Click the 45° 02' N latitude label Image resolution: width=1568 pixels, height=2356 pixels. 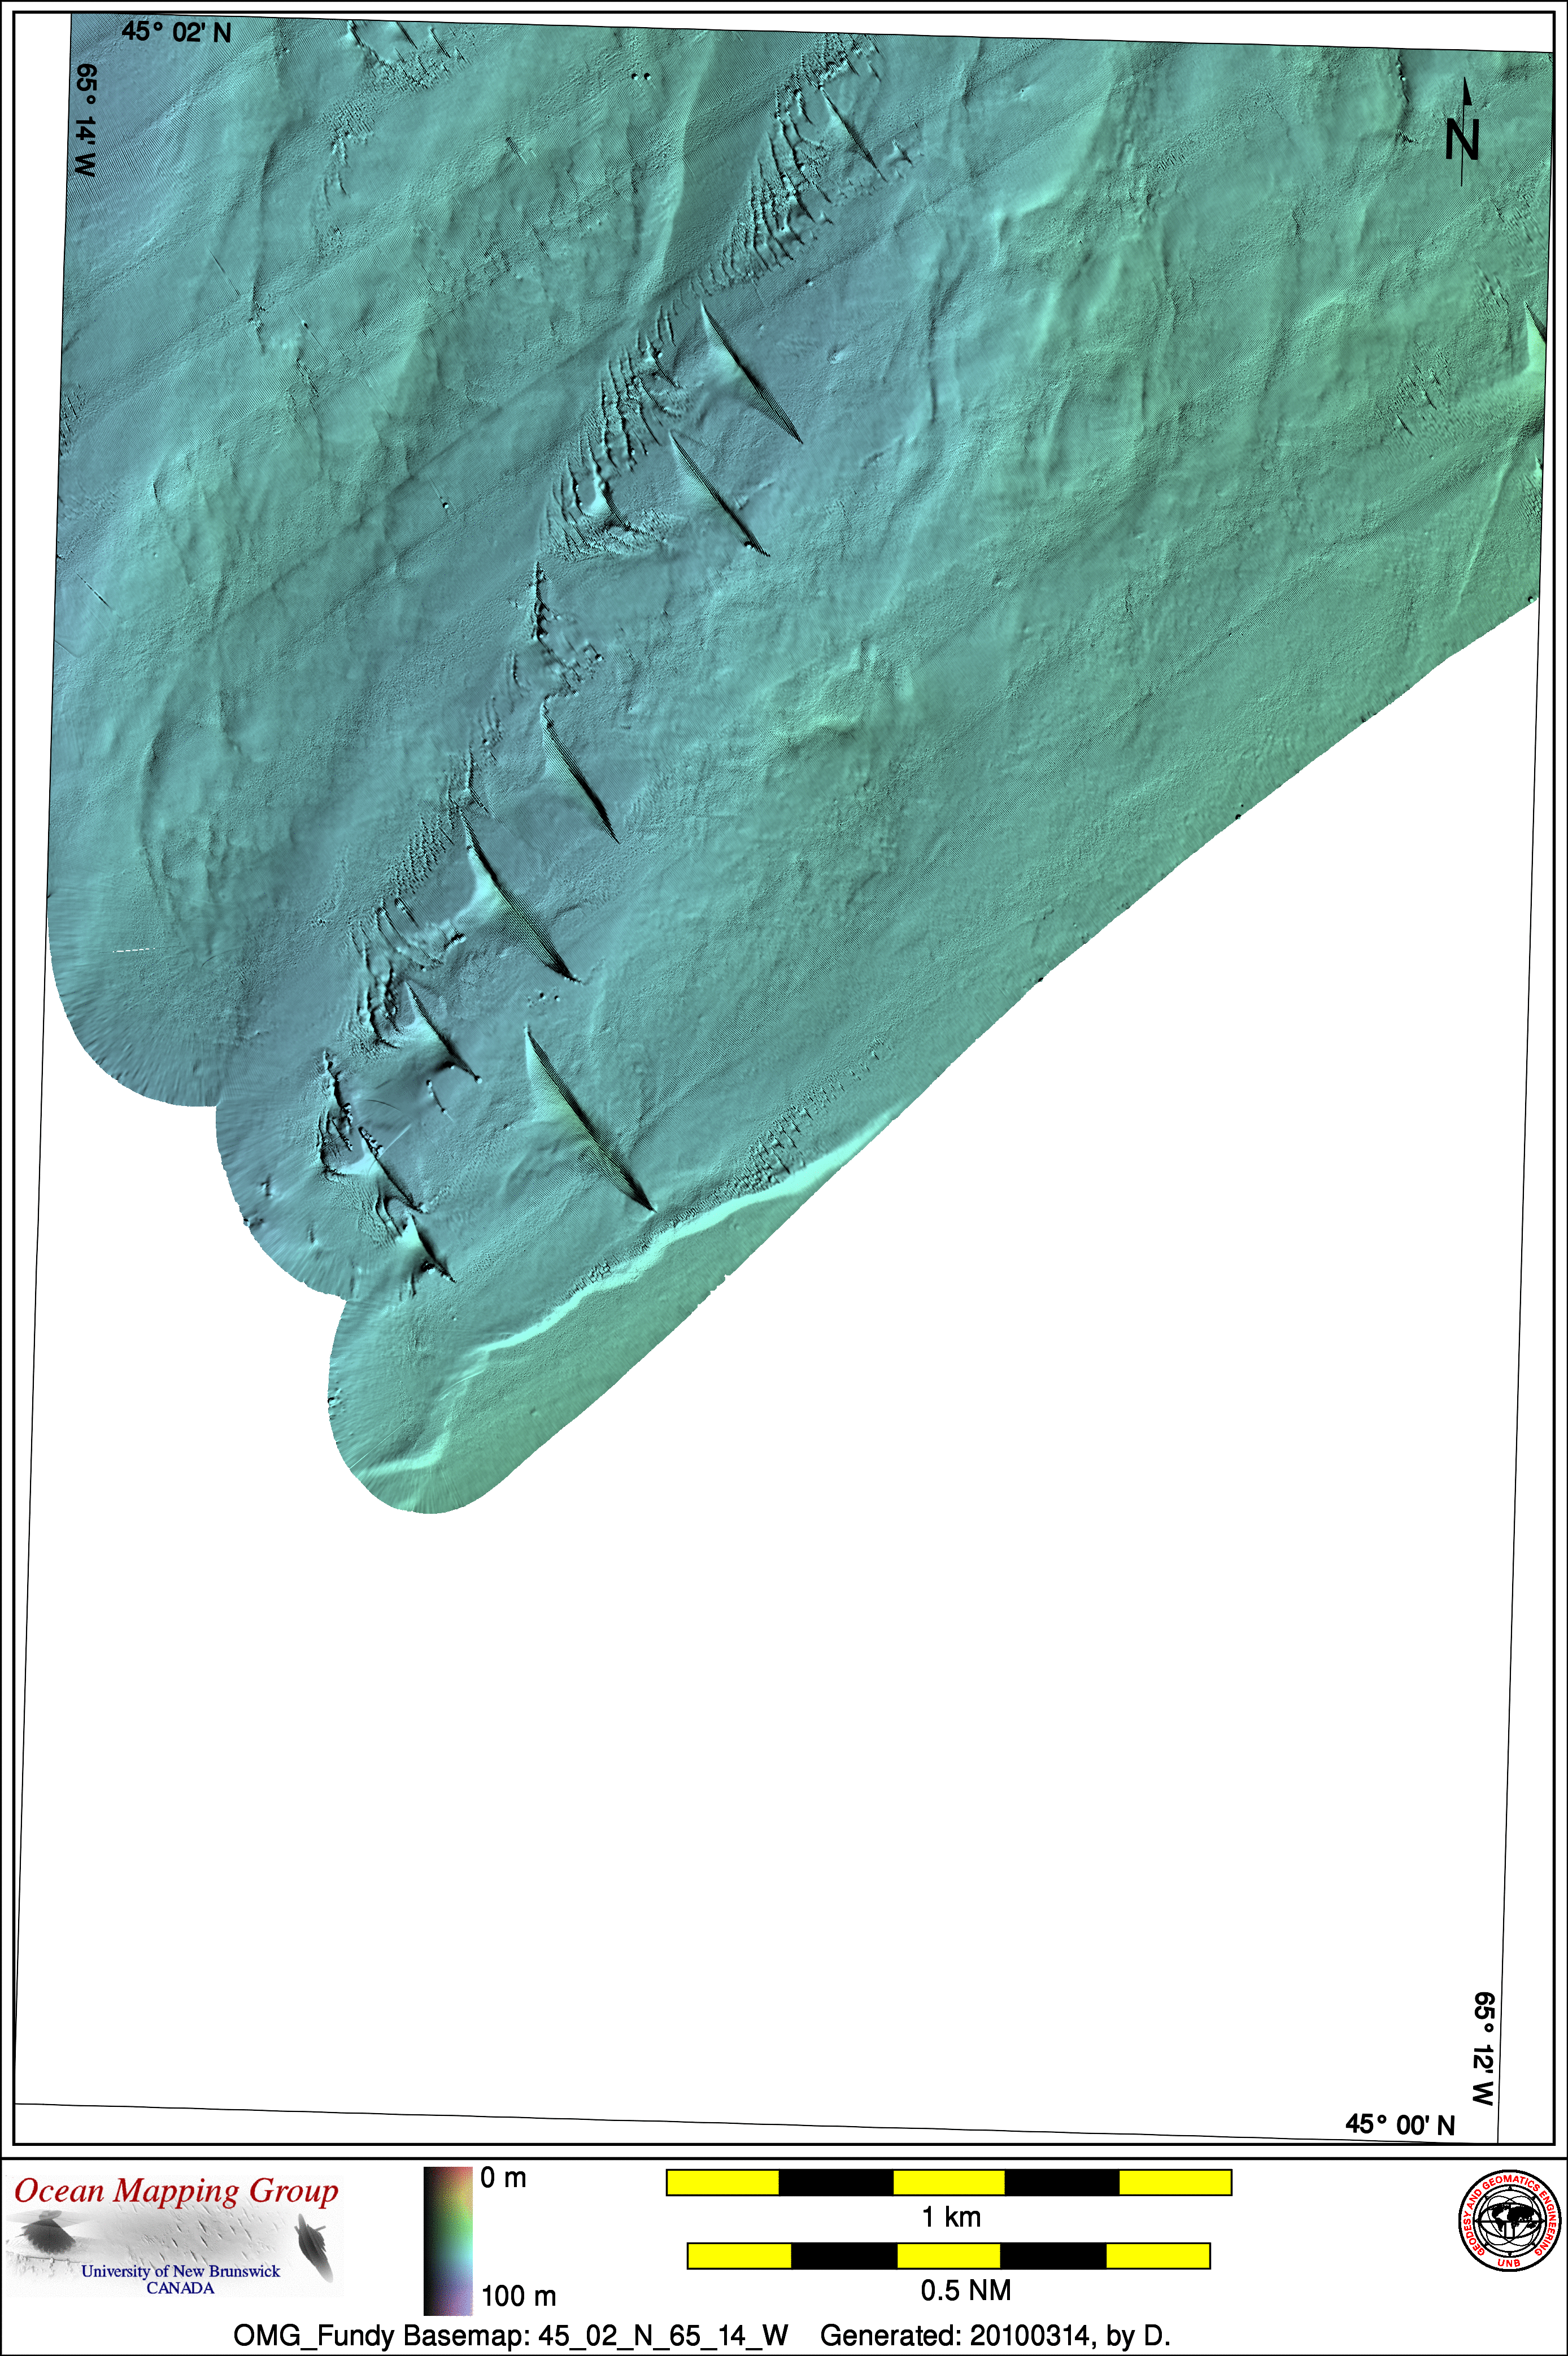176,33
